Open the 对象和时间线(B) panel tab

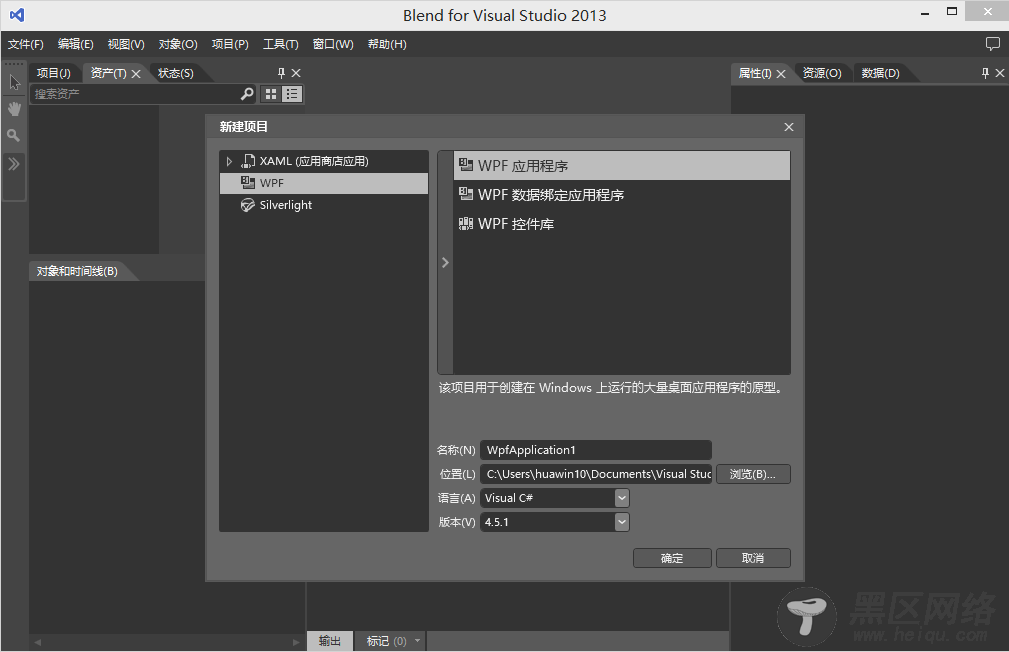pyautogui.click(x=77, y=272)
